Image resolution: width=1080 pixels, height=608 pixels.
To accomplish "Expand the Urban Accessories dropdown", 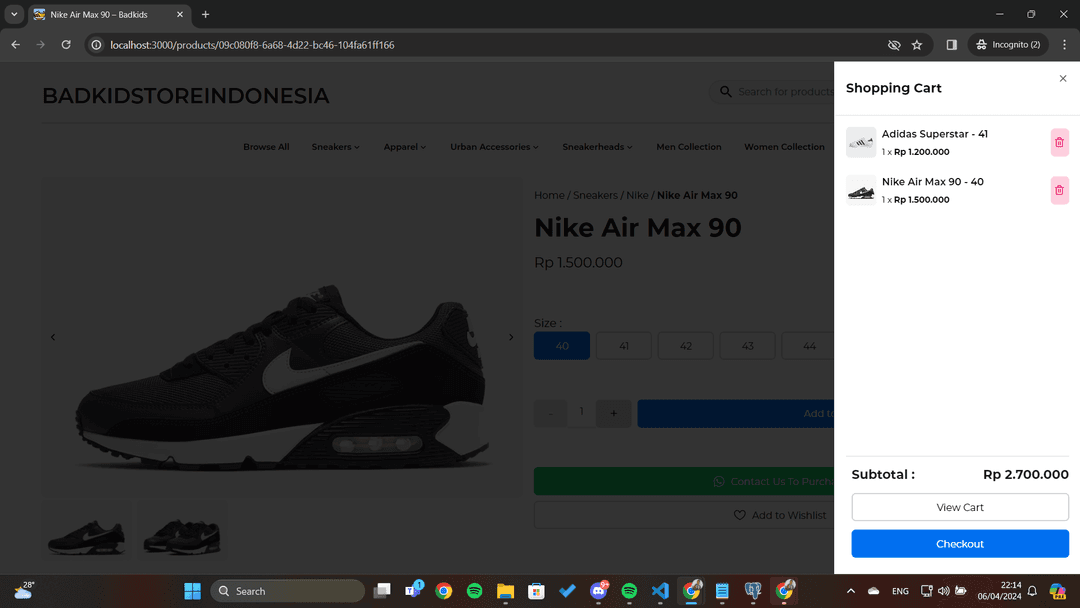I will tap(495, 147).
